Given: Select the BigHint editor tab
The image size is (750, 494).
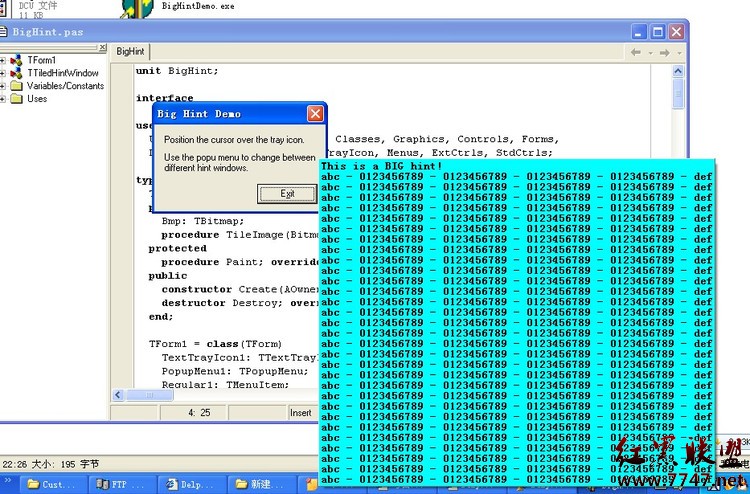Looking at the screenshot, I should 130,51.
